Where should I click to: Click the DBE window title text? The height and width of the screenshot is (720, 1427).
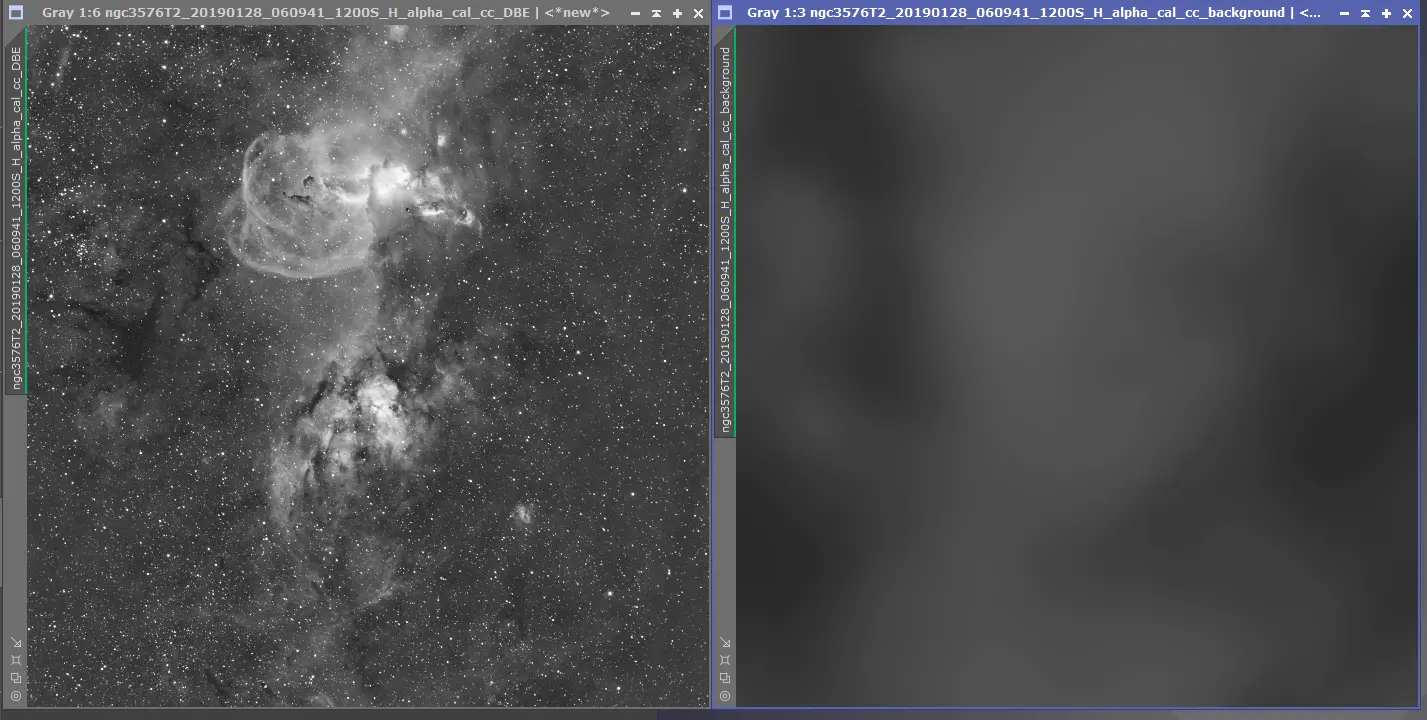pyautogui.click(x=325, y=13)
